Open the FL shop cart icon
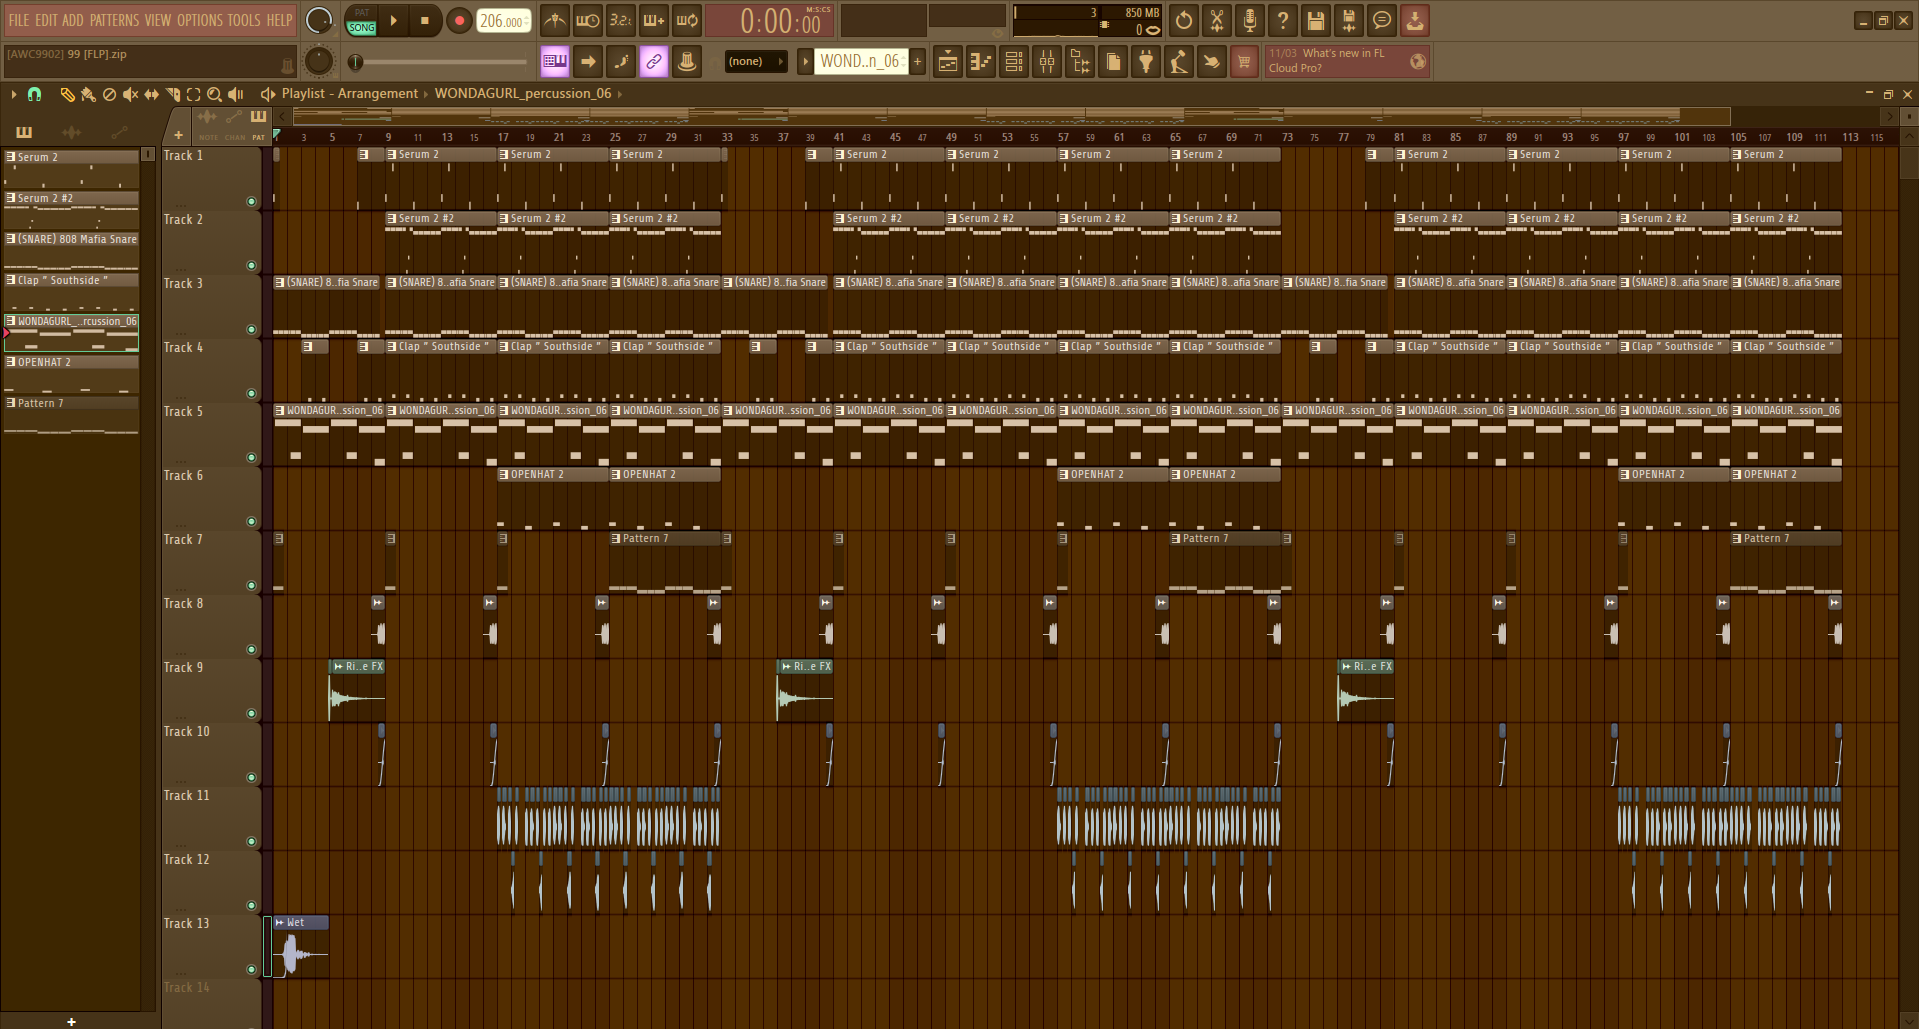The height and width of the screenshot is (1029, 1919). tap(1244, 62)
